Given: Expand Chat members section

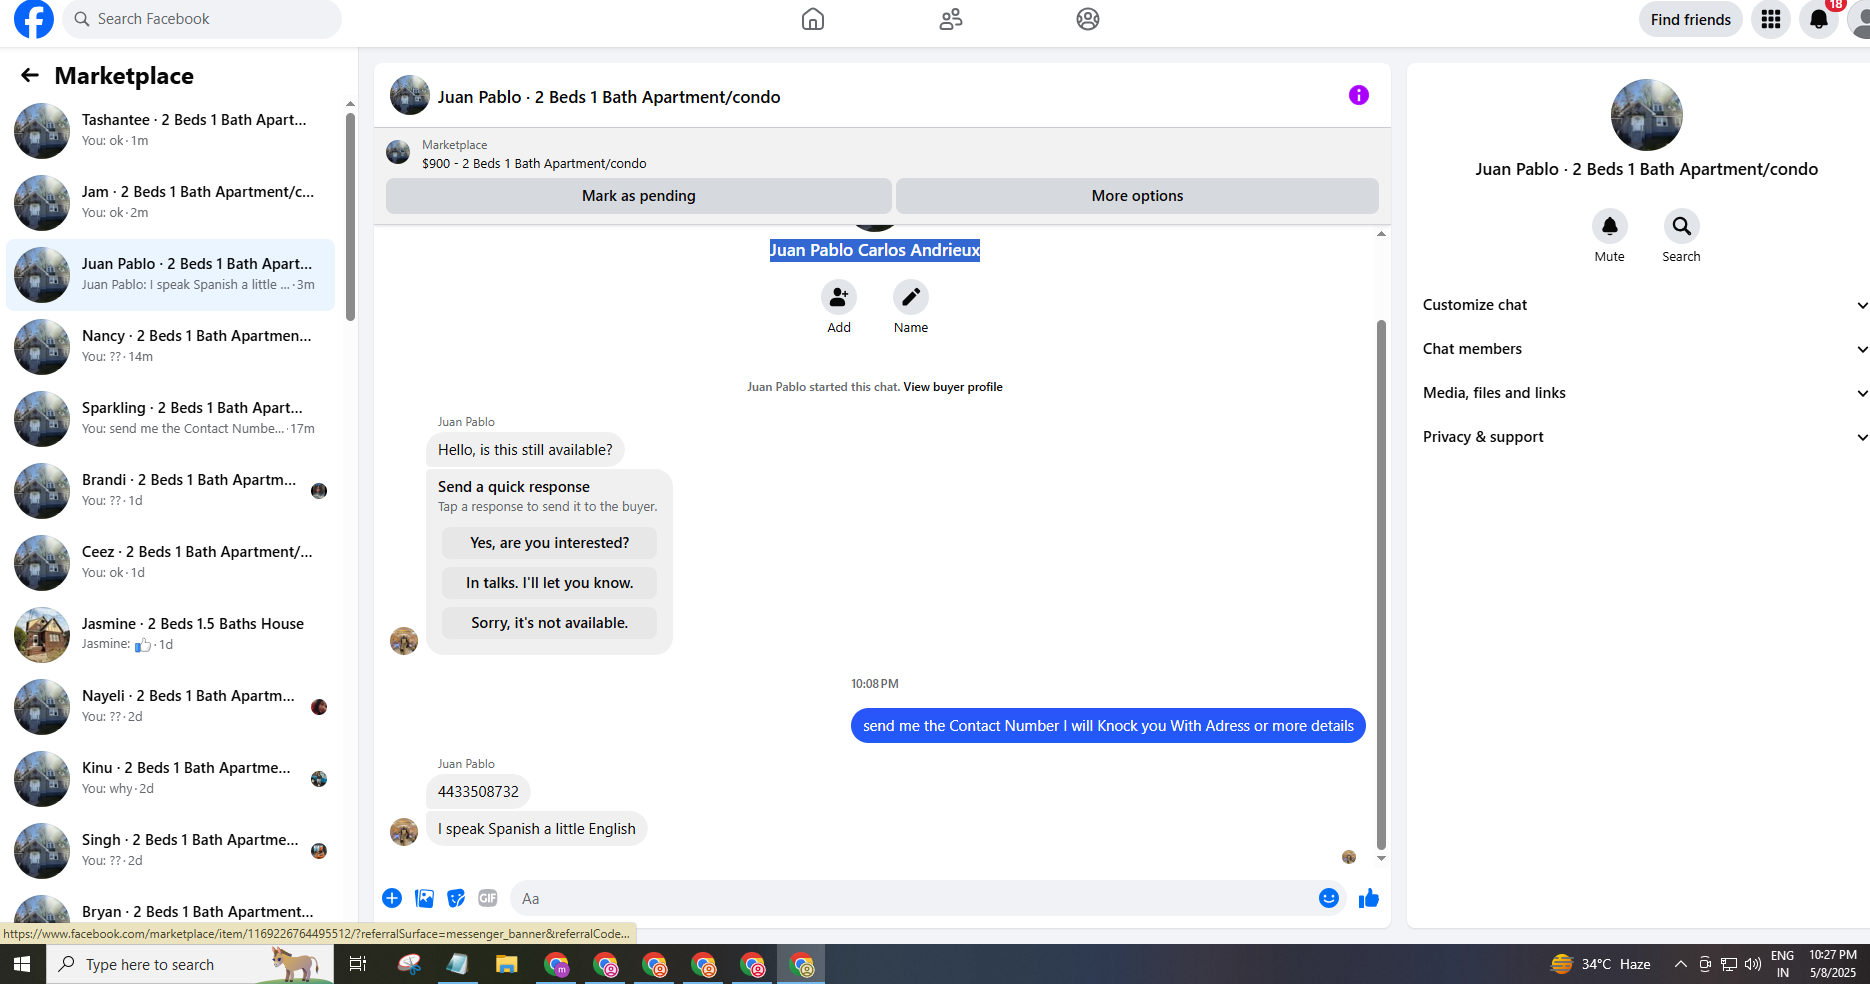Looking at the screenshot, I should [x=1645, y=349].
